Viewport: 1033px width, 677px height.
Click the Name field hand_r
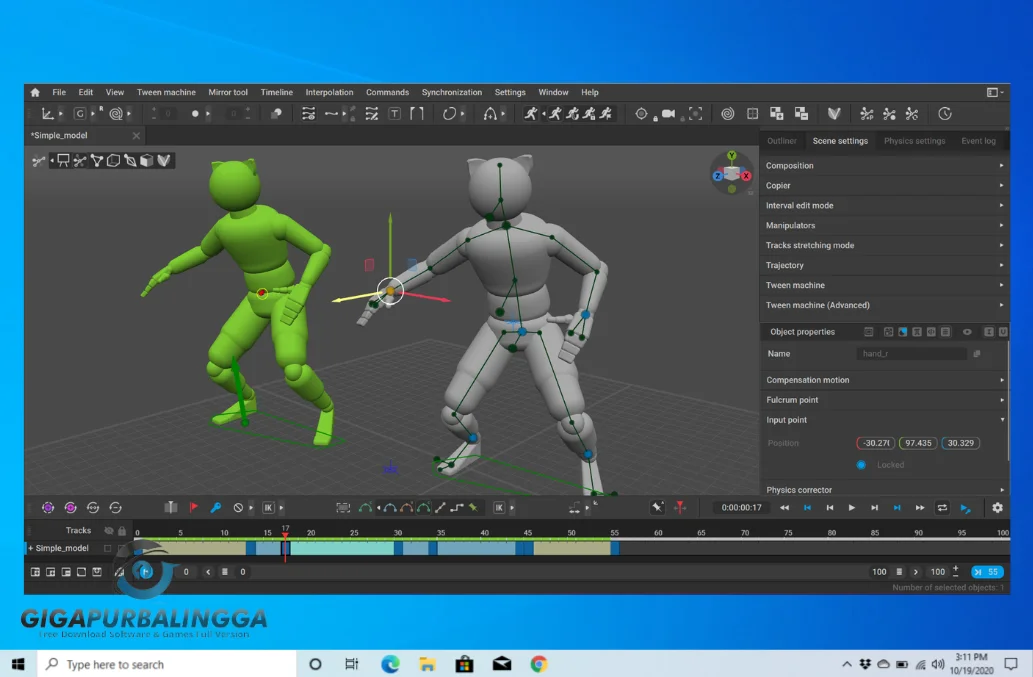pos(911,354)
